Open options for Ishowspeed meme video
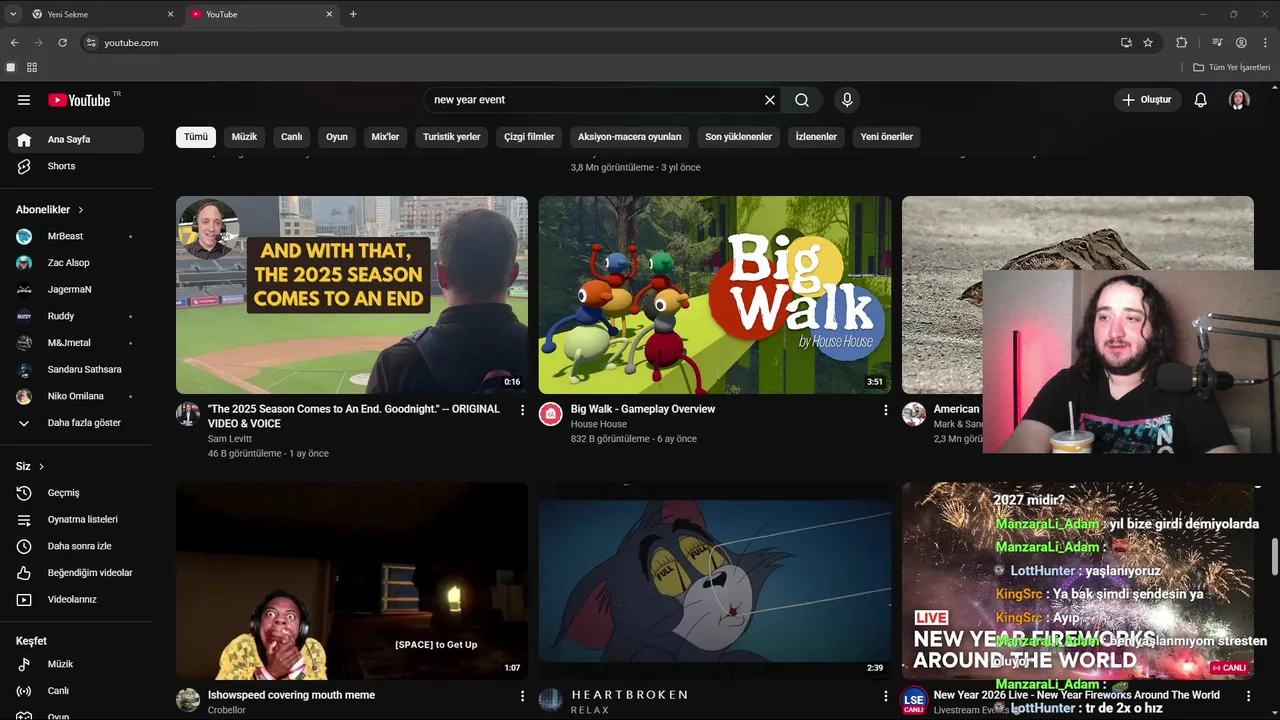The image size is (1280, 720). (x=522, y=695)
